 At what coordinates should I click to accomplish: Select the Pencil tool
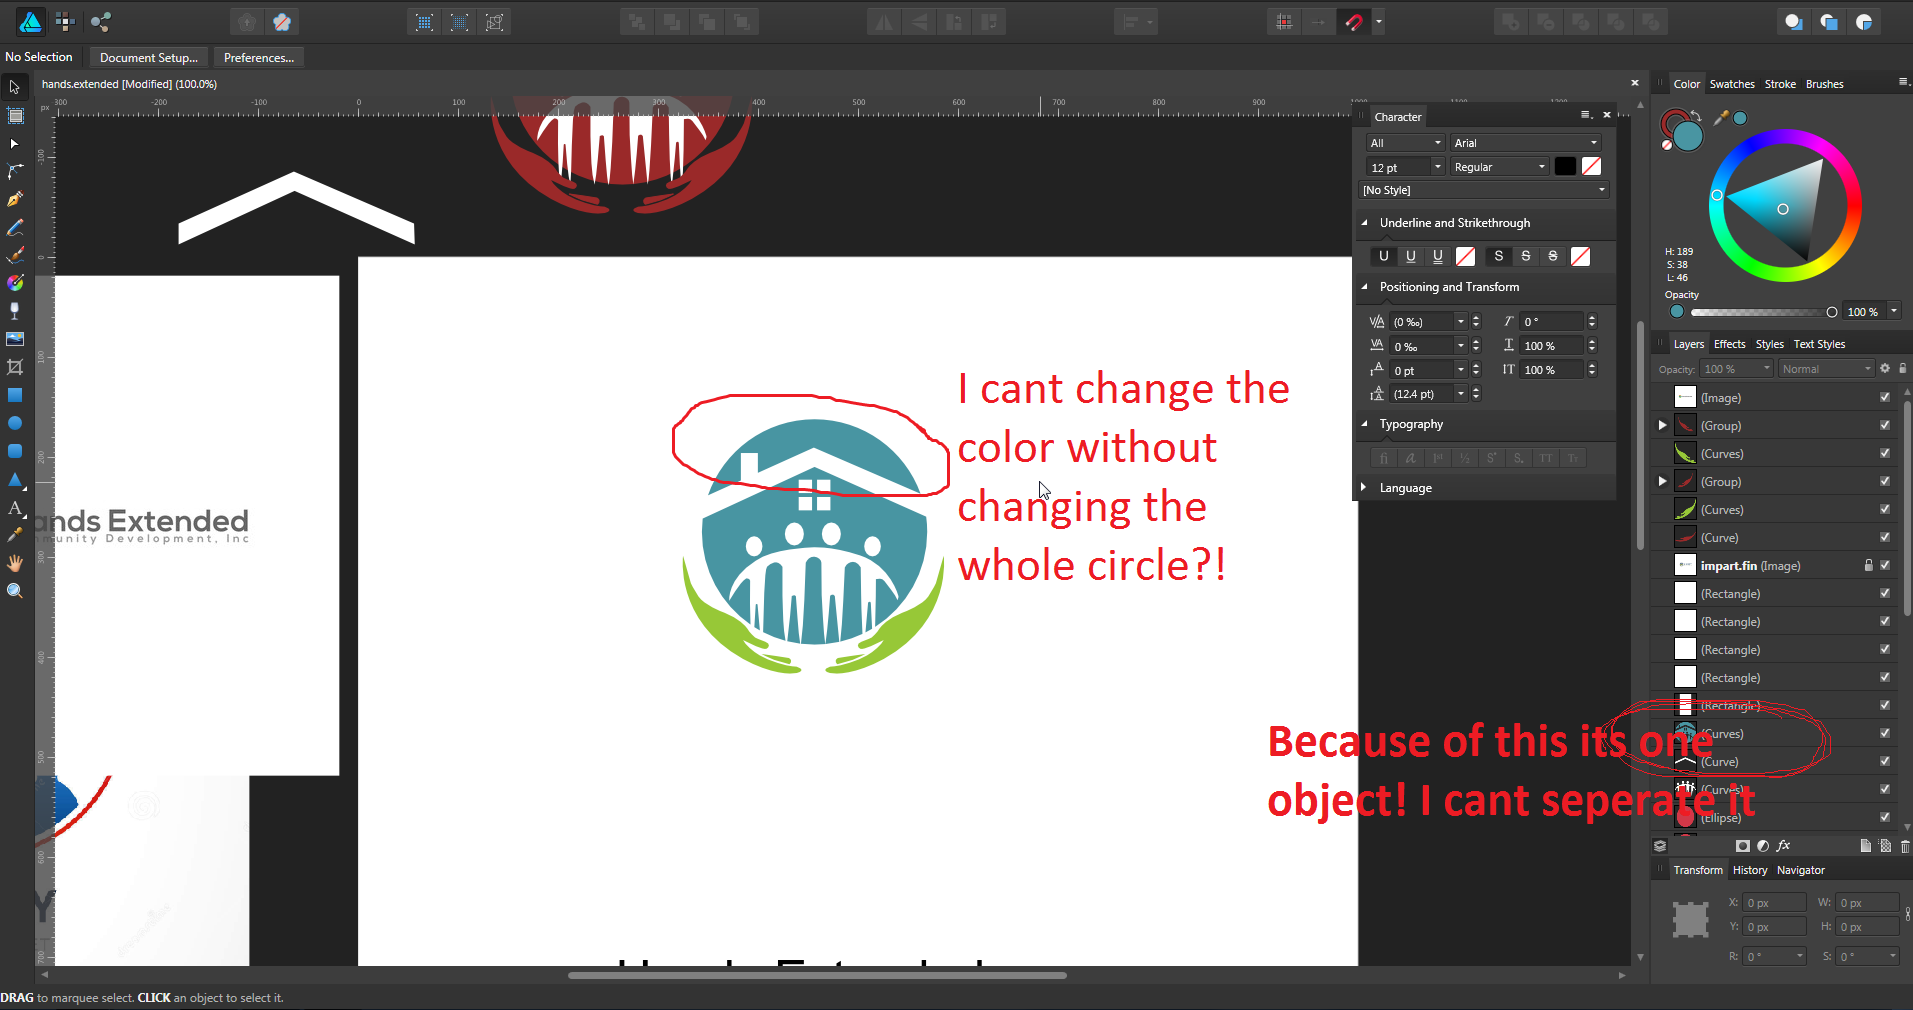click(x=15, y=228)
